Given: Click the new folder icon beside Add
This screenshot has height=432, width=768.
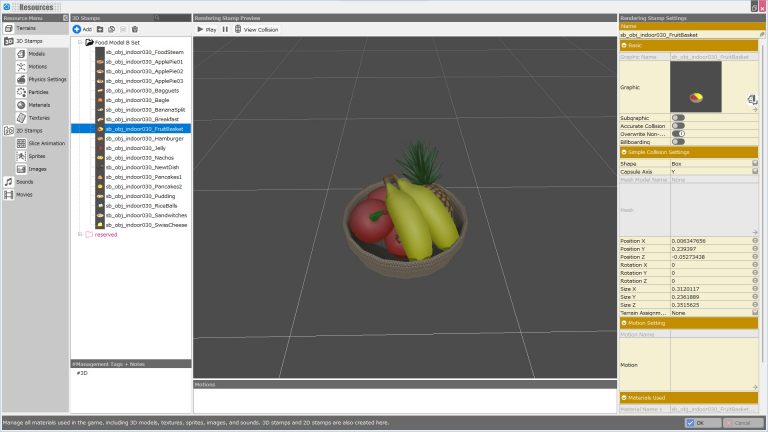Looking at the screenshot, I should point(100,29).
